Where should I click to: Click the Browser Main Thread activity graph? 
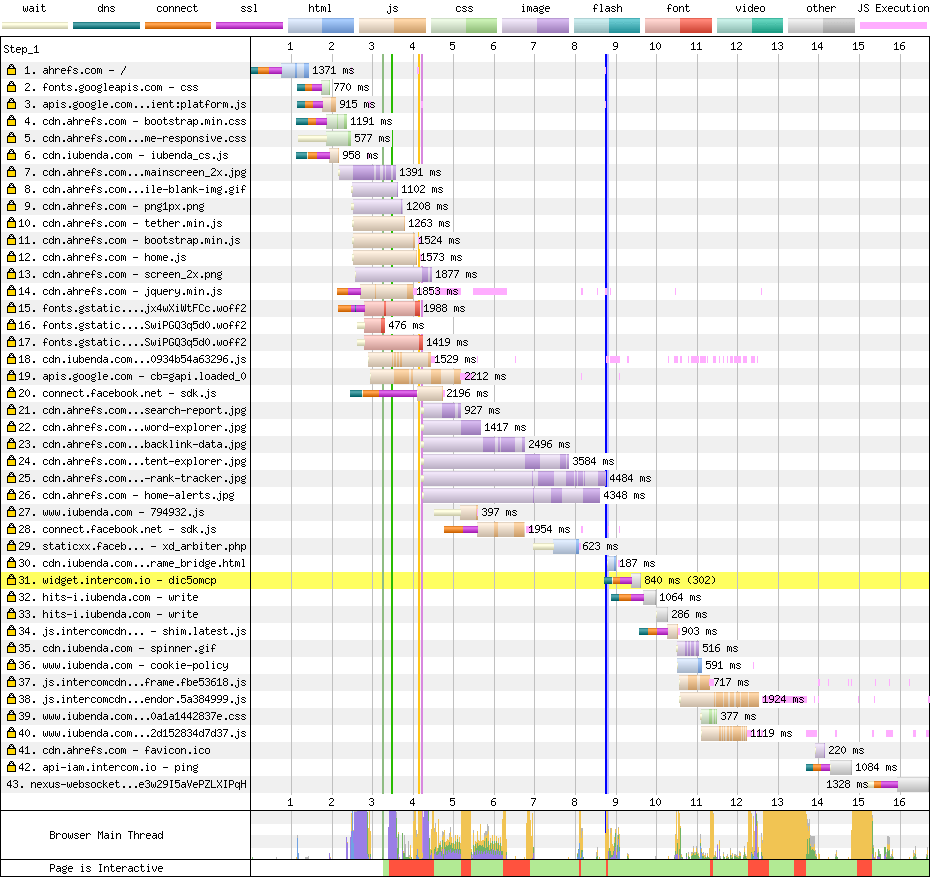[590, 834]
